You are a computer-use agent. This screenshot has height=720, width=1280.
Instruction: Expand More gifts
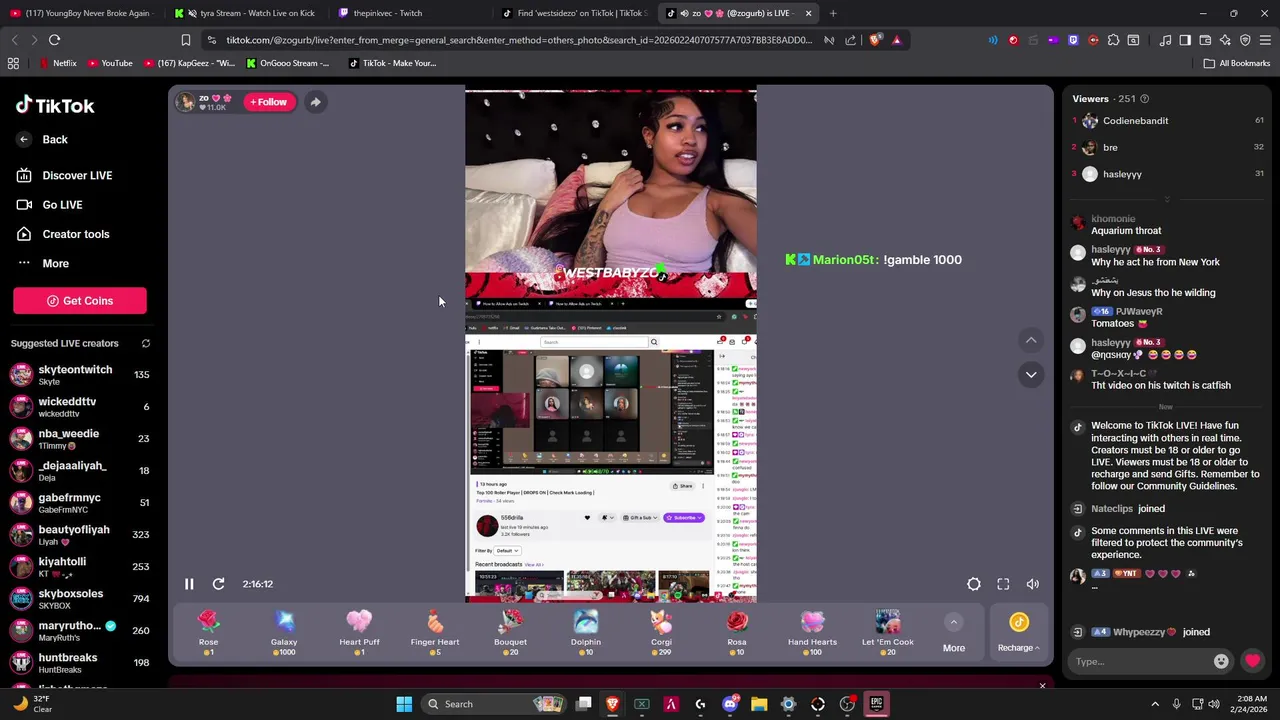pyautogui.click(x=954, y=634)
